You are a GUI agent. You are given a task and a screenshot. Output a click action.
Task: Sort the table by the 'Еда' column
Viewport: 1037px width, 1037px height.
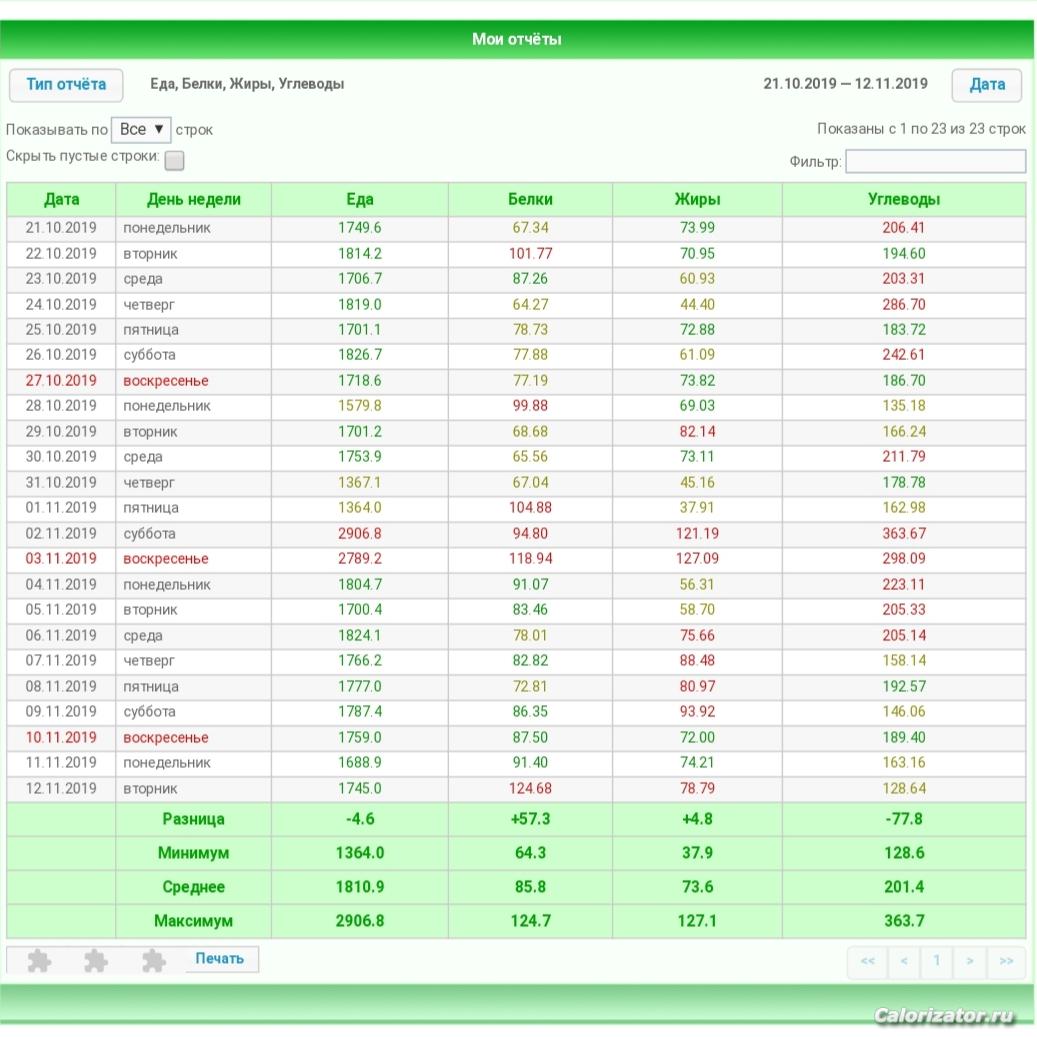click(359, 198)
